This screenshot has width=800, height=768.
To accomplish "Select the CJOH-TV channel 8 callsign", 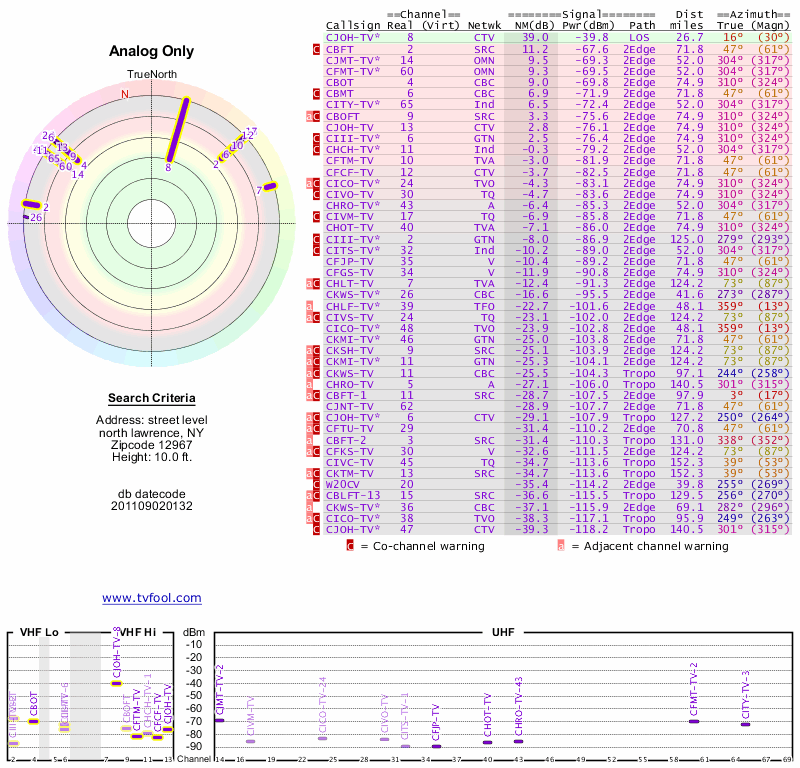I will 353,37.
